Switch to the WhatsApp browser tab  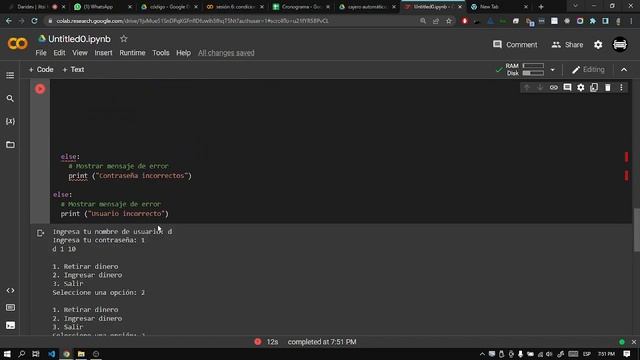pos(102,7)
